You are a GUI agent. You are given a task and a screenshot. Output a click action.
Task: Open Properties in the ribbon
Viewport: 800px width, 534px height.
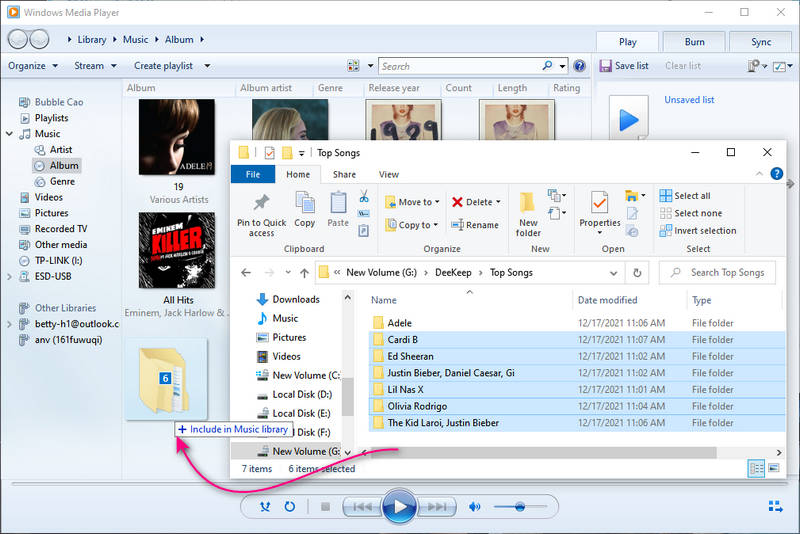[599, 213]
